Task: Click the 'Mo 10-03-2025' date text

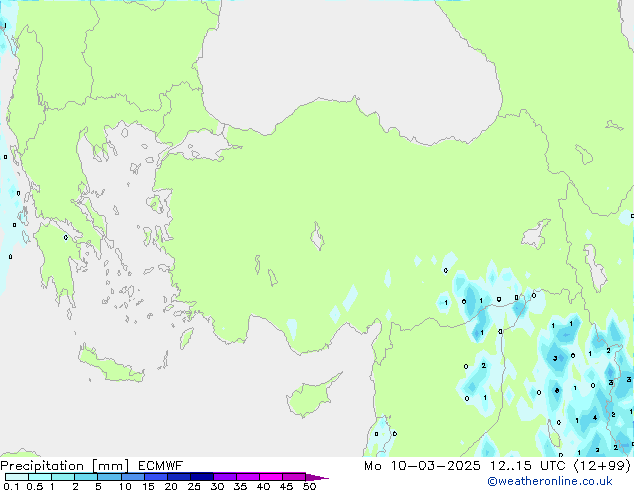Action: [x=422, y=466]
